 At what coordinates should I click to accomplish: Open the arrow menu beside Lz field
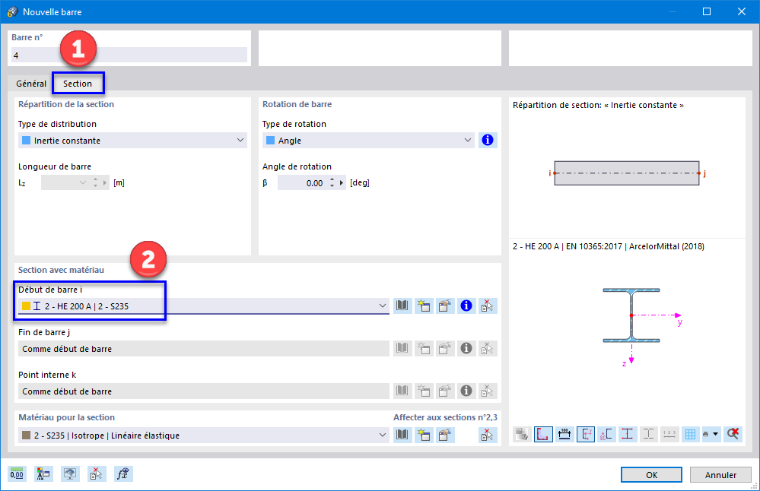point(105,183)
